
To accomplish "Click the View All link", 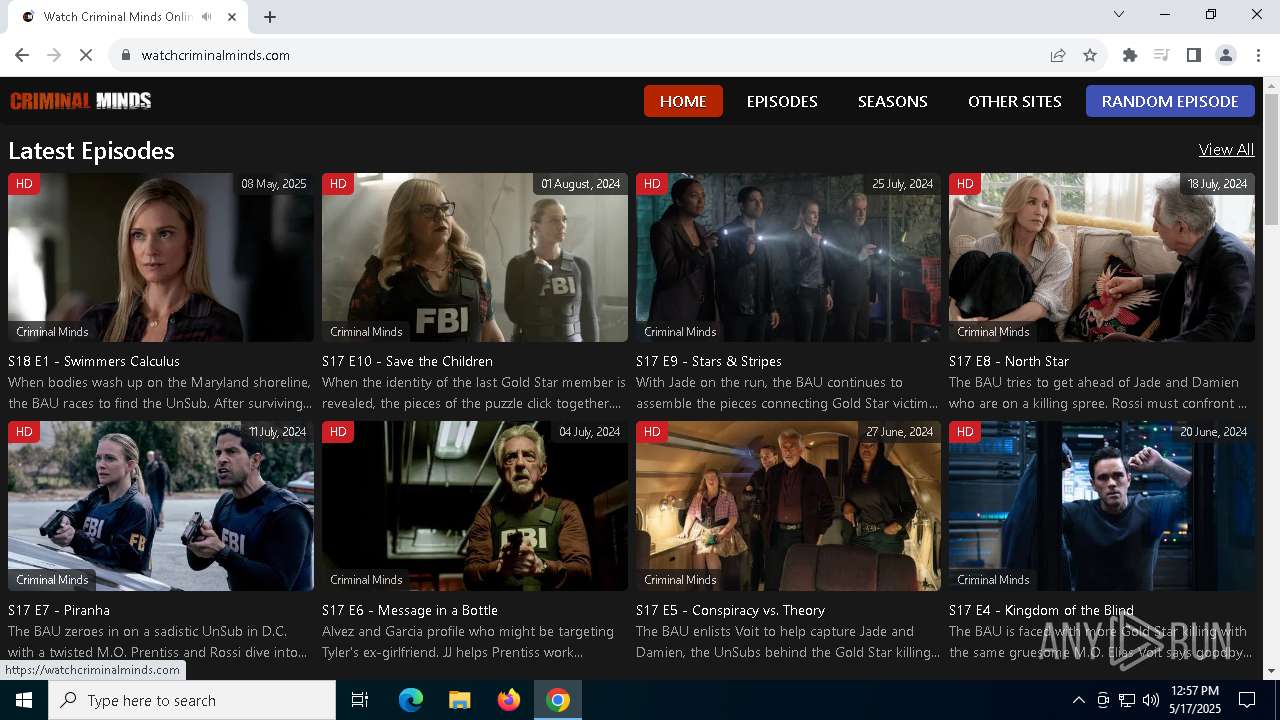I will pyautogui.click(x=1226, y=149).
